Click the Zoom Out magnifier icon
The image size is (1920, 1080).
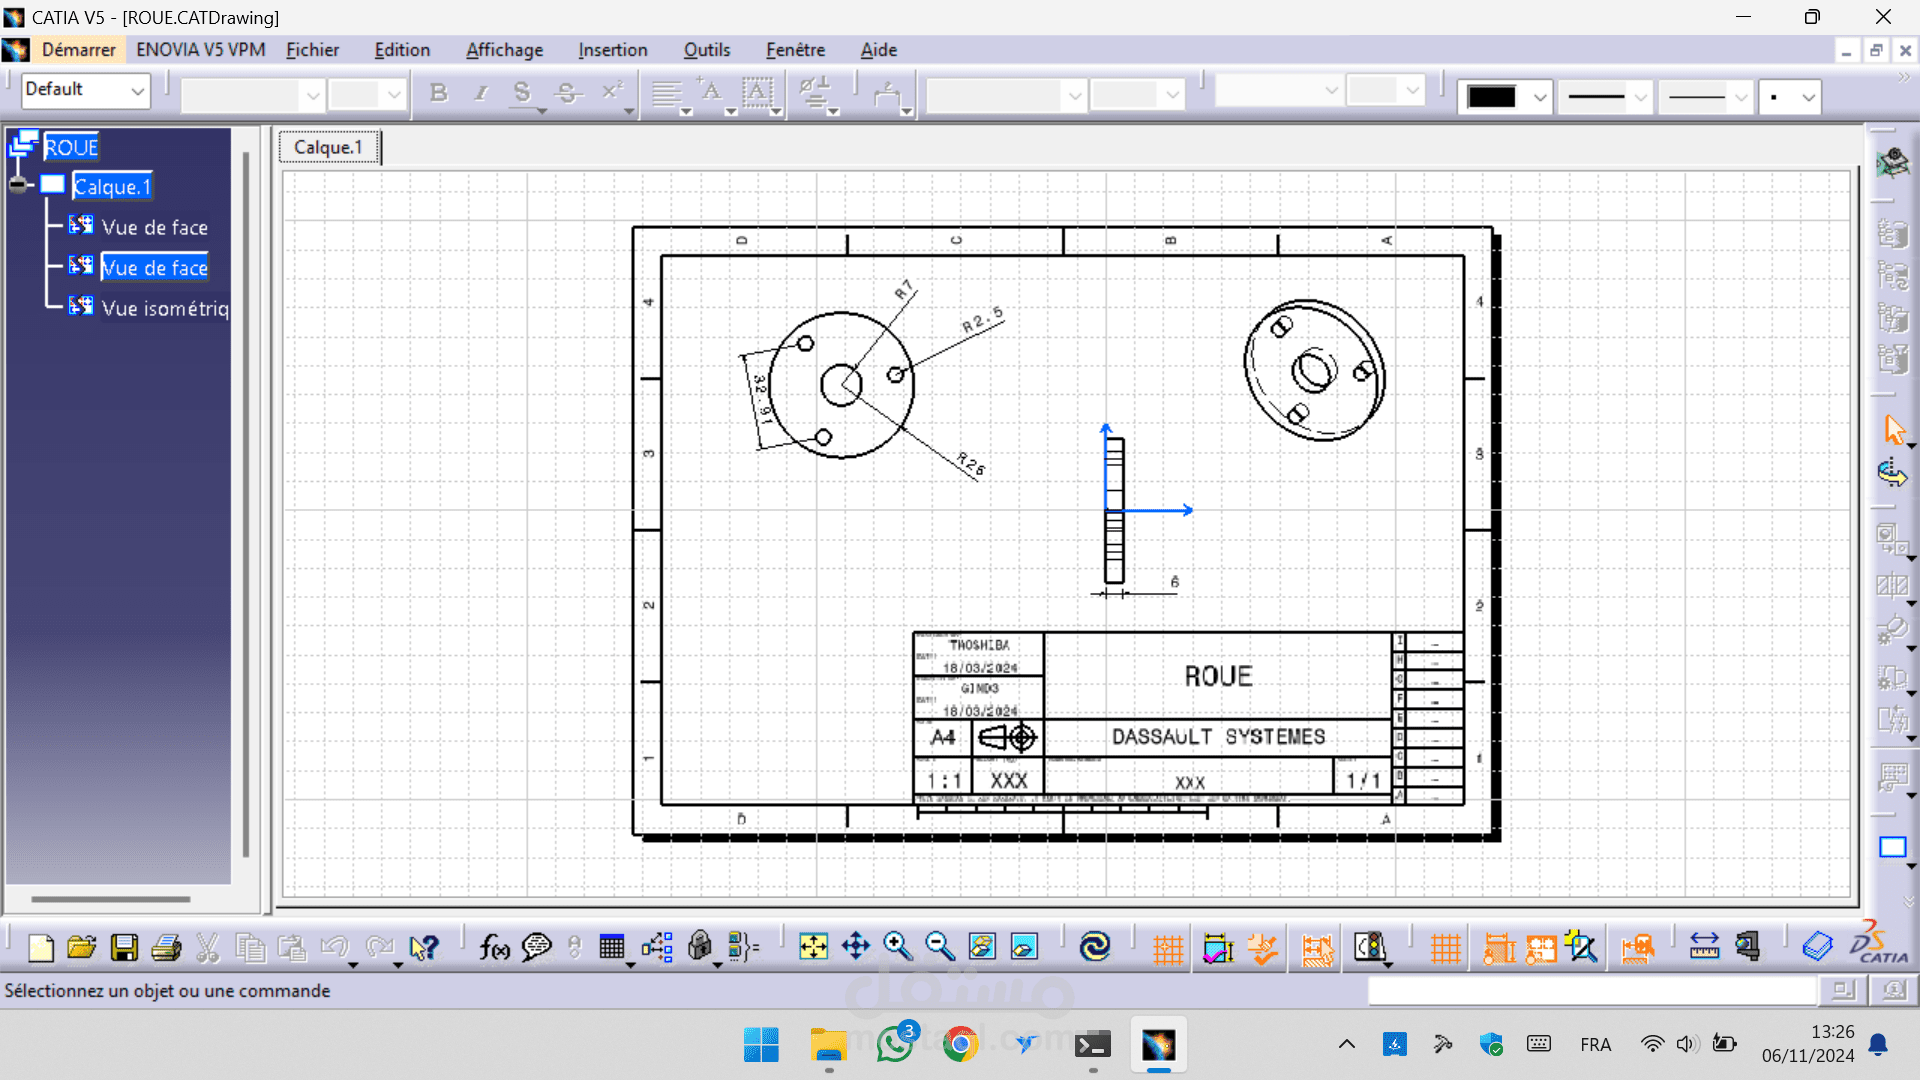coord(940,947)
